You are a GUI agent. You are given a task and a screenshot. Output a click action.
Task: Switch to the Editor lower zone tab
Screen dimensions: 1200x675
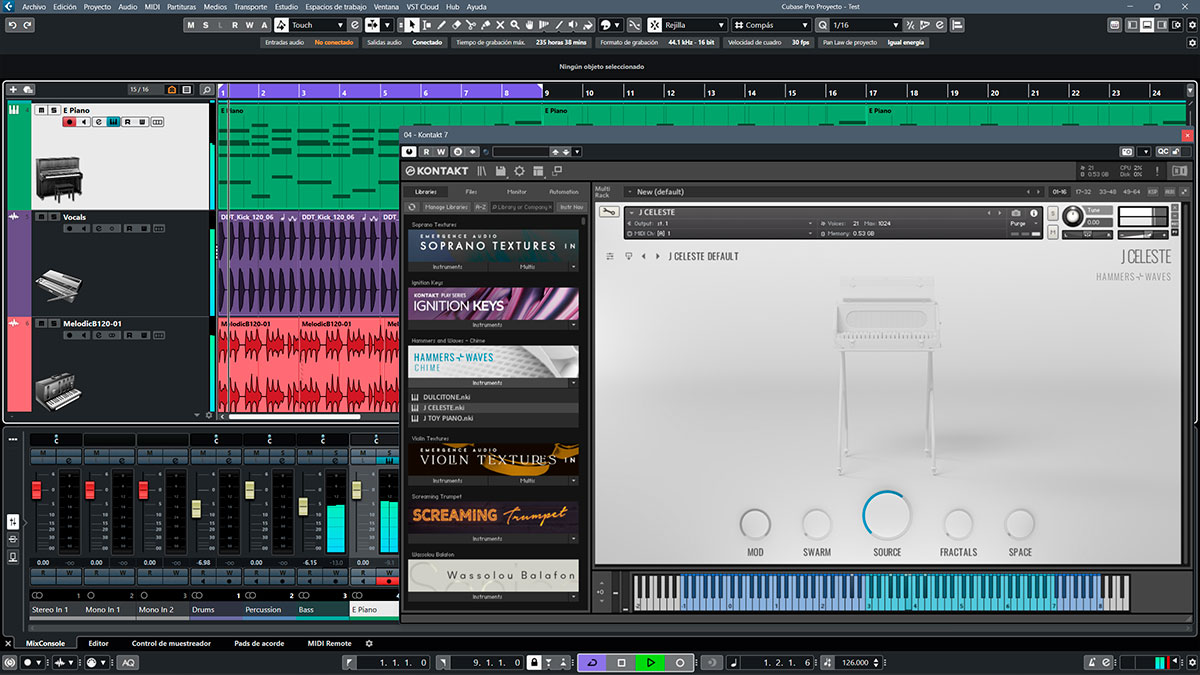(x=98, y=643)
